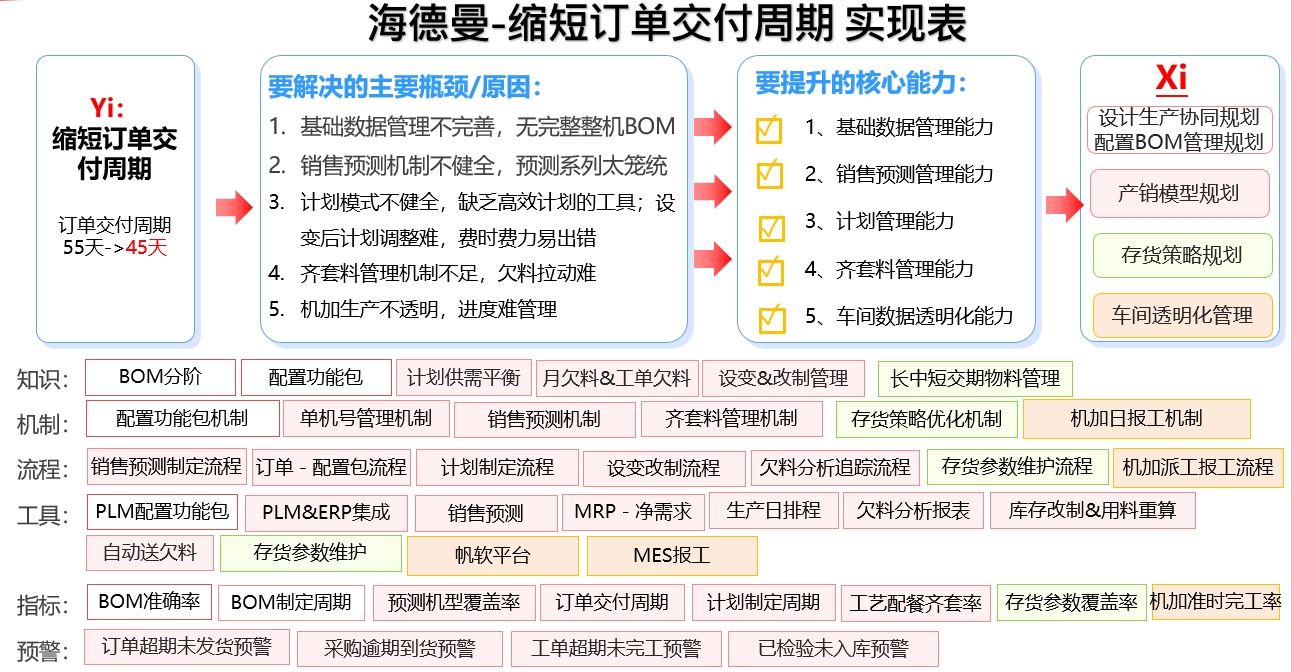Click the 工艺配餐齐套率 box
Image resolution: width=1292 pixels, height=672 pixels.
pyautogui.click(x=916, y=604)
